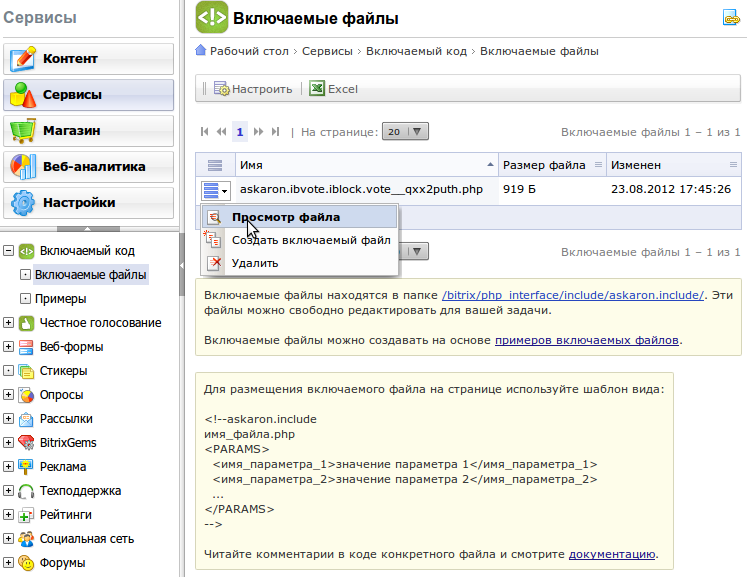Open the примеров включаемых файлов link
Image resolution: width=748 pixels, height=577 pixels.
pos(587,341)
